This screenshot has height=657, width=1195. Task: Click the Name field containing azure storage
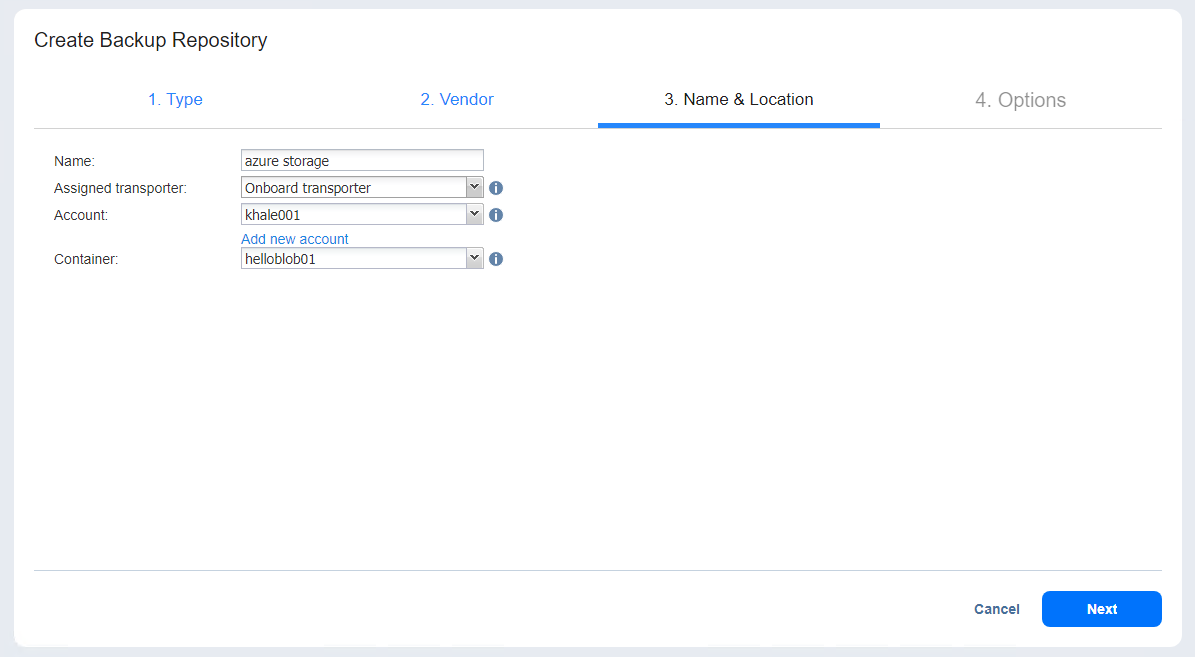362,161
